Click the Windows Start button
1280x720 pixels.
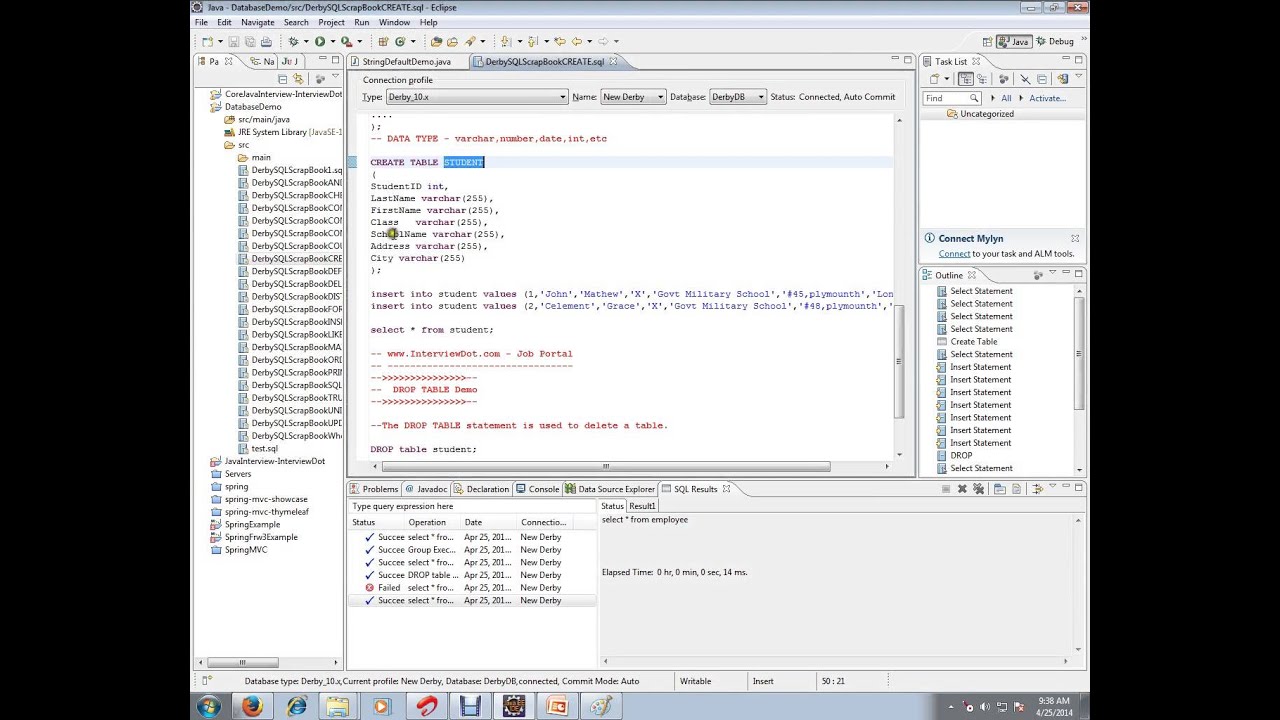point(209,707)
